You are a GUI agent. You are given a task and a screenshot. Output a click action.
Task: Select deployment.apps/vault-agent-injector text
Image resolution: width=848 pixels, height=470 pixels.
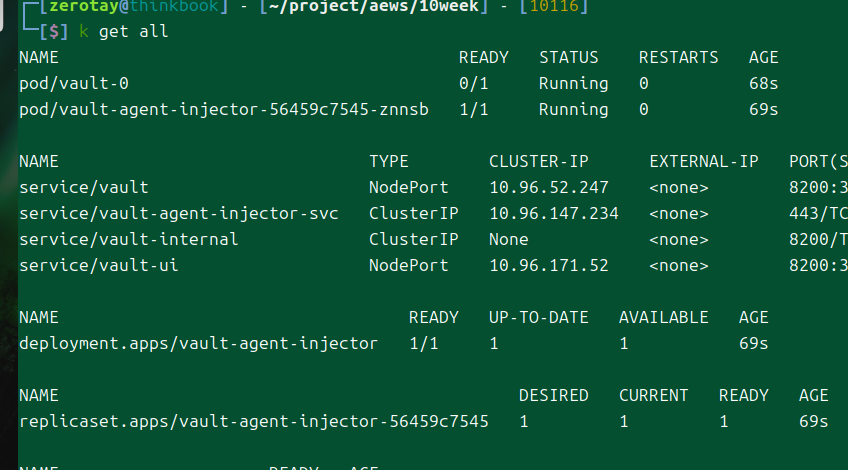click(198, 343)
